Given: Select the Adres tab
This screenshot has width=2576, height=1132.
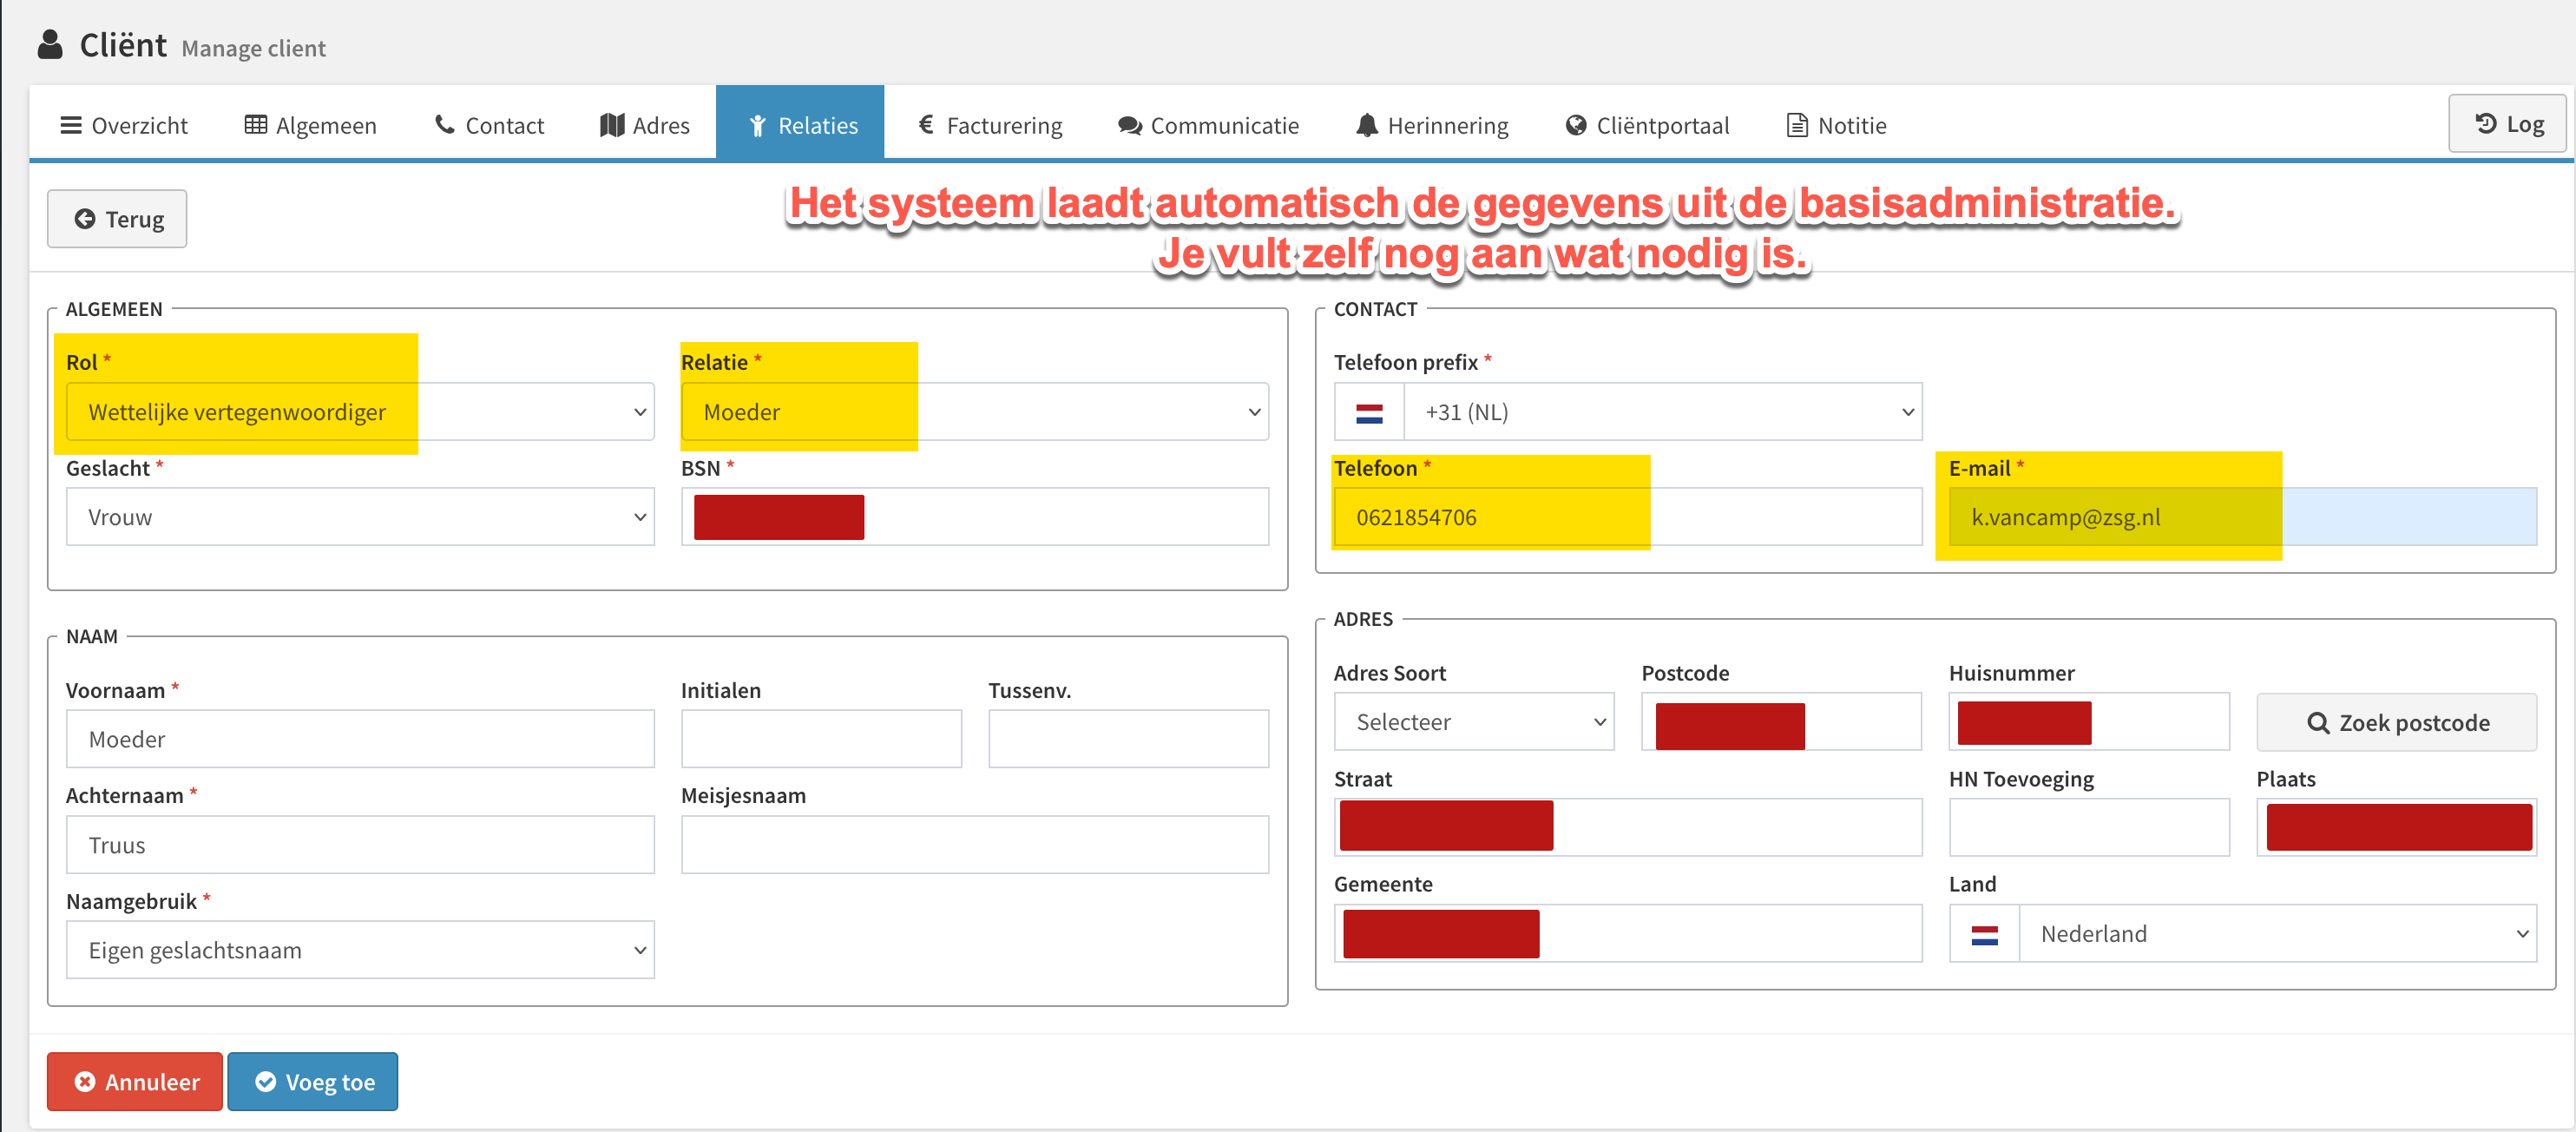Looking at the screenshot, I should [x=645, y=125].
